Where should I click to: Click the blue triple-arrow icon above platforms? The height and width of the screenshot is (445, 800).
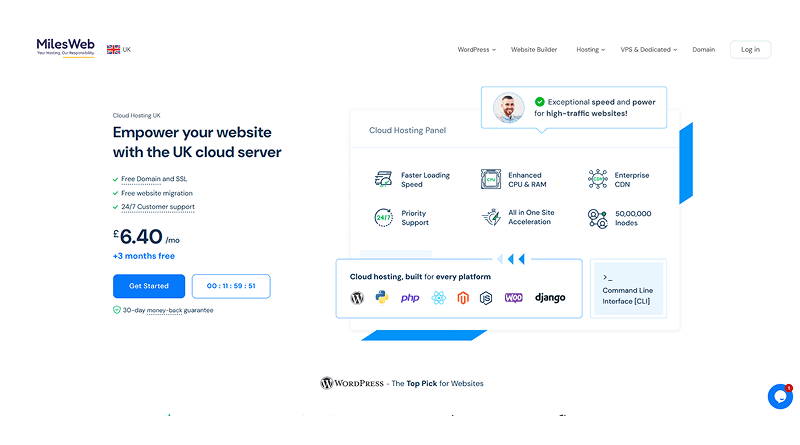click(x=511, y=259)
